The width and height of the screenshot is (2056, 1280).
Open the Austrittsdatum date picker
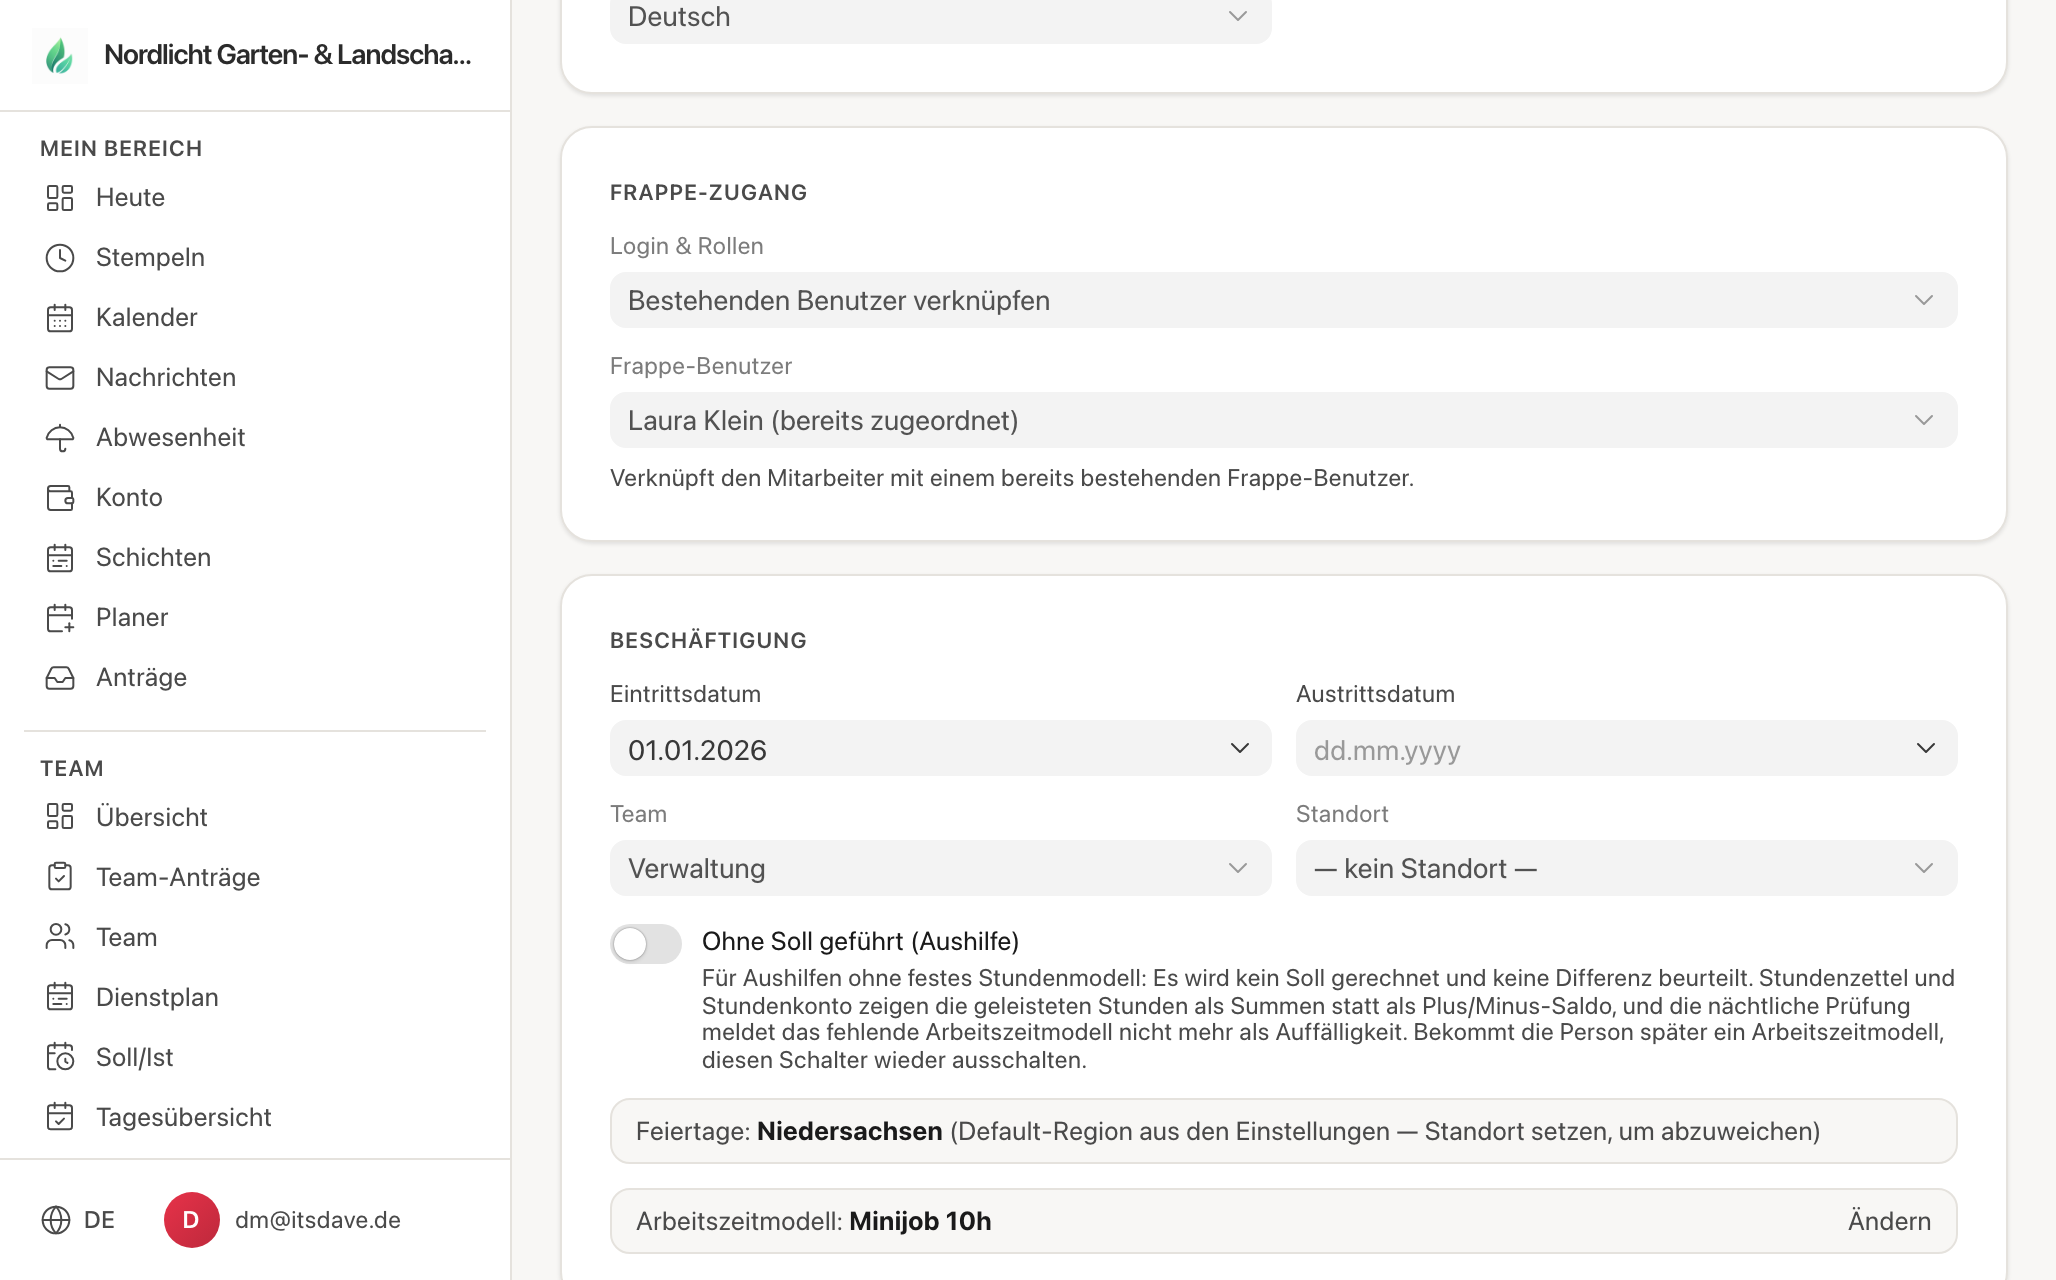1627,748
